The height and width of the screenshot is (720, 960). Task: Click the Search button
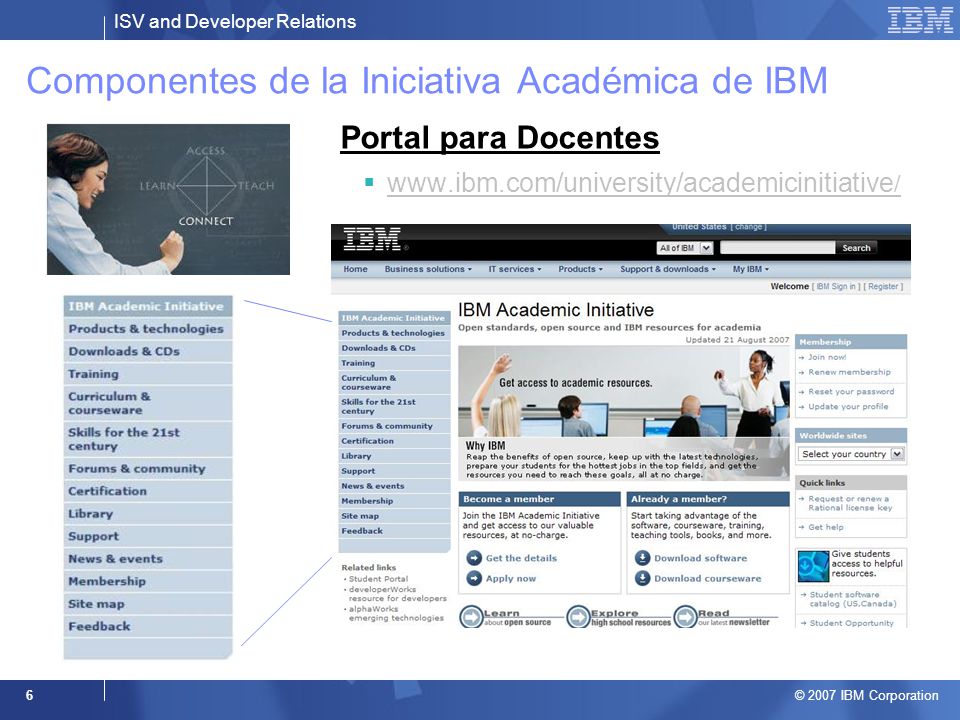pos(856,248)
